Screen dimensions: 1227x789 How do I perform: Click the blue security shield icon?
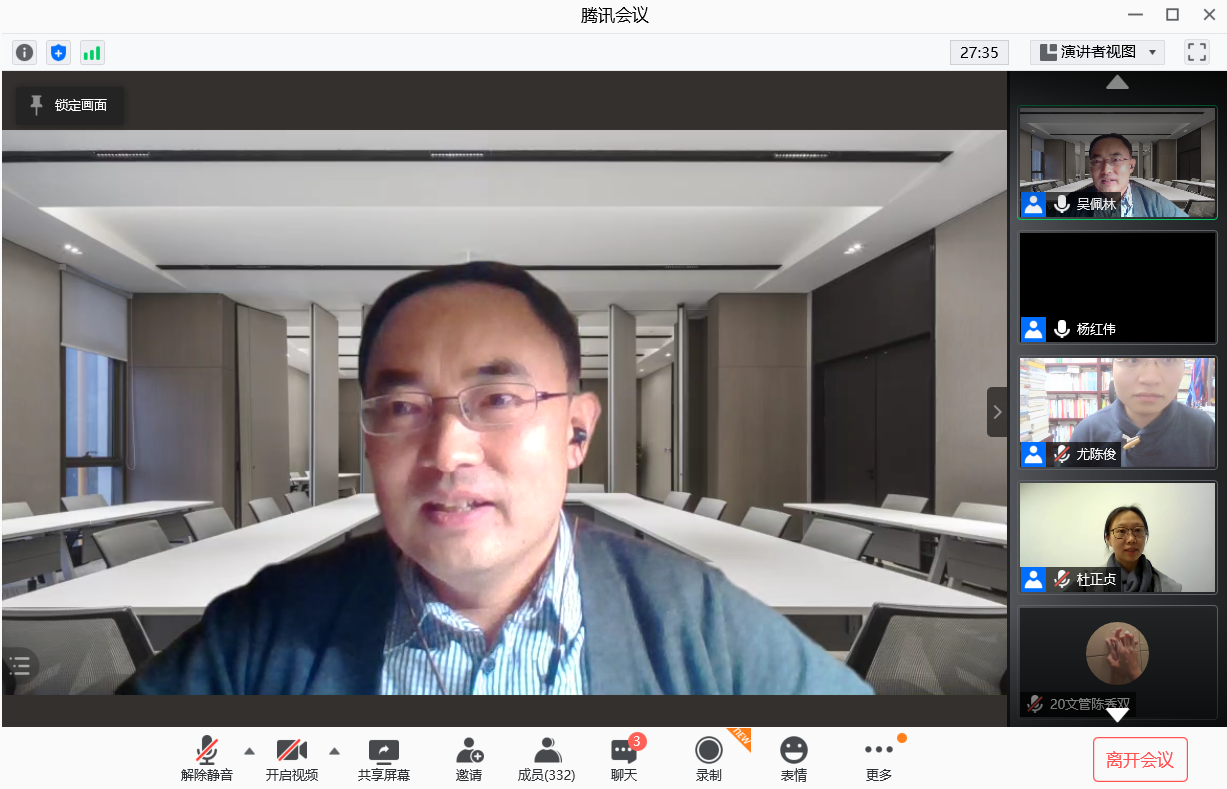[58, 52]
